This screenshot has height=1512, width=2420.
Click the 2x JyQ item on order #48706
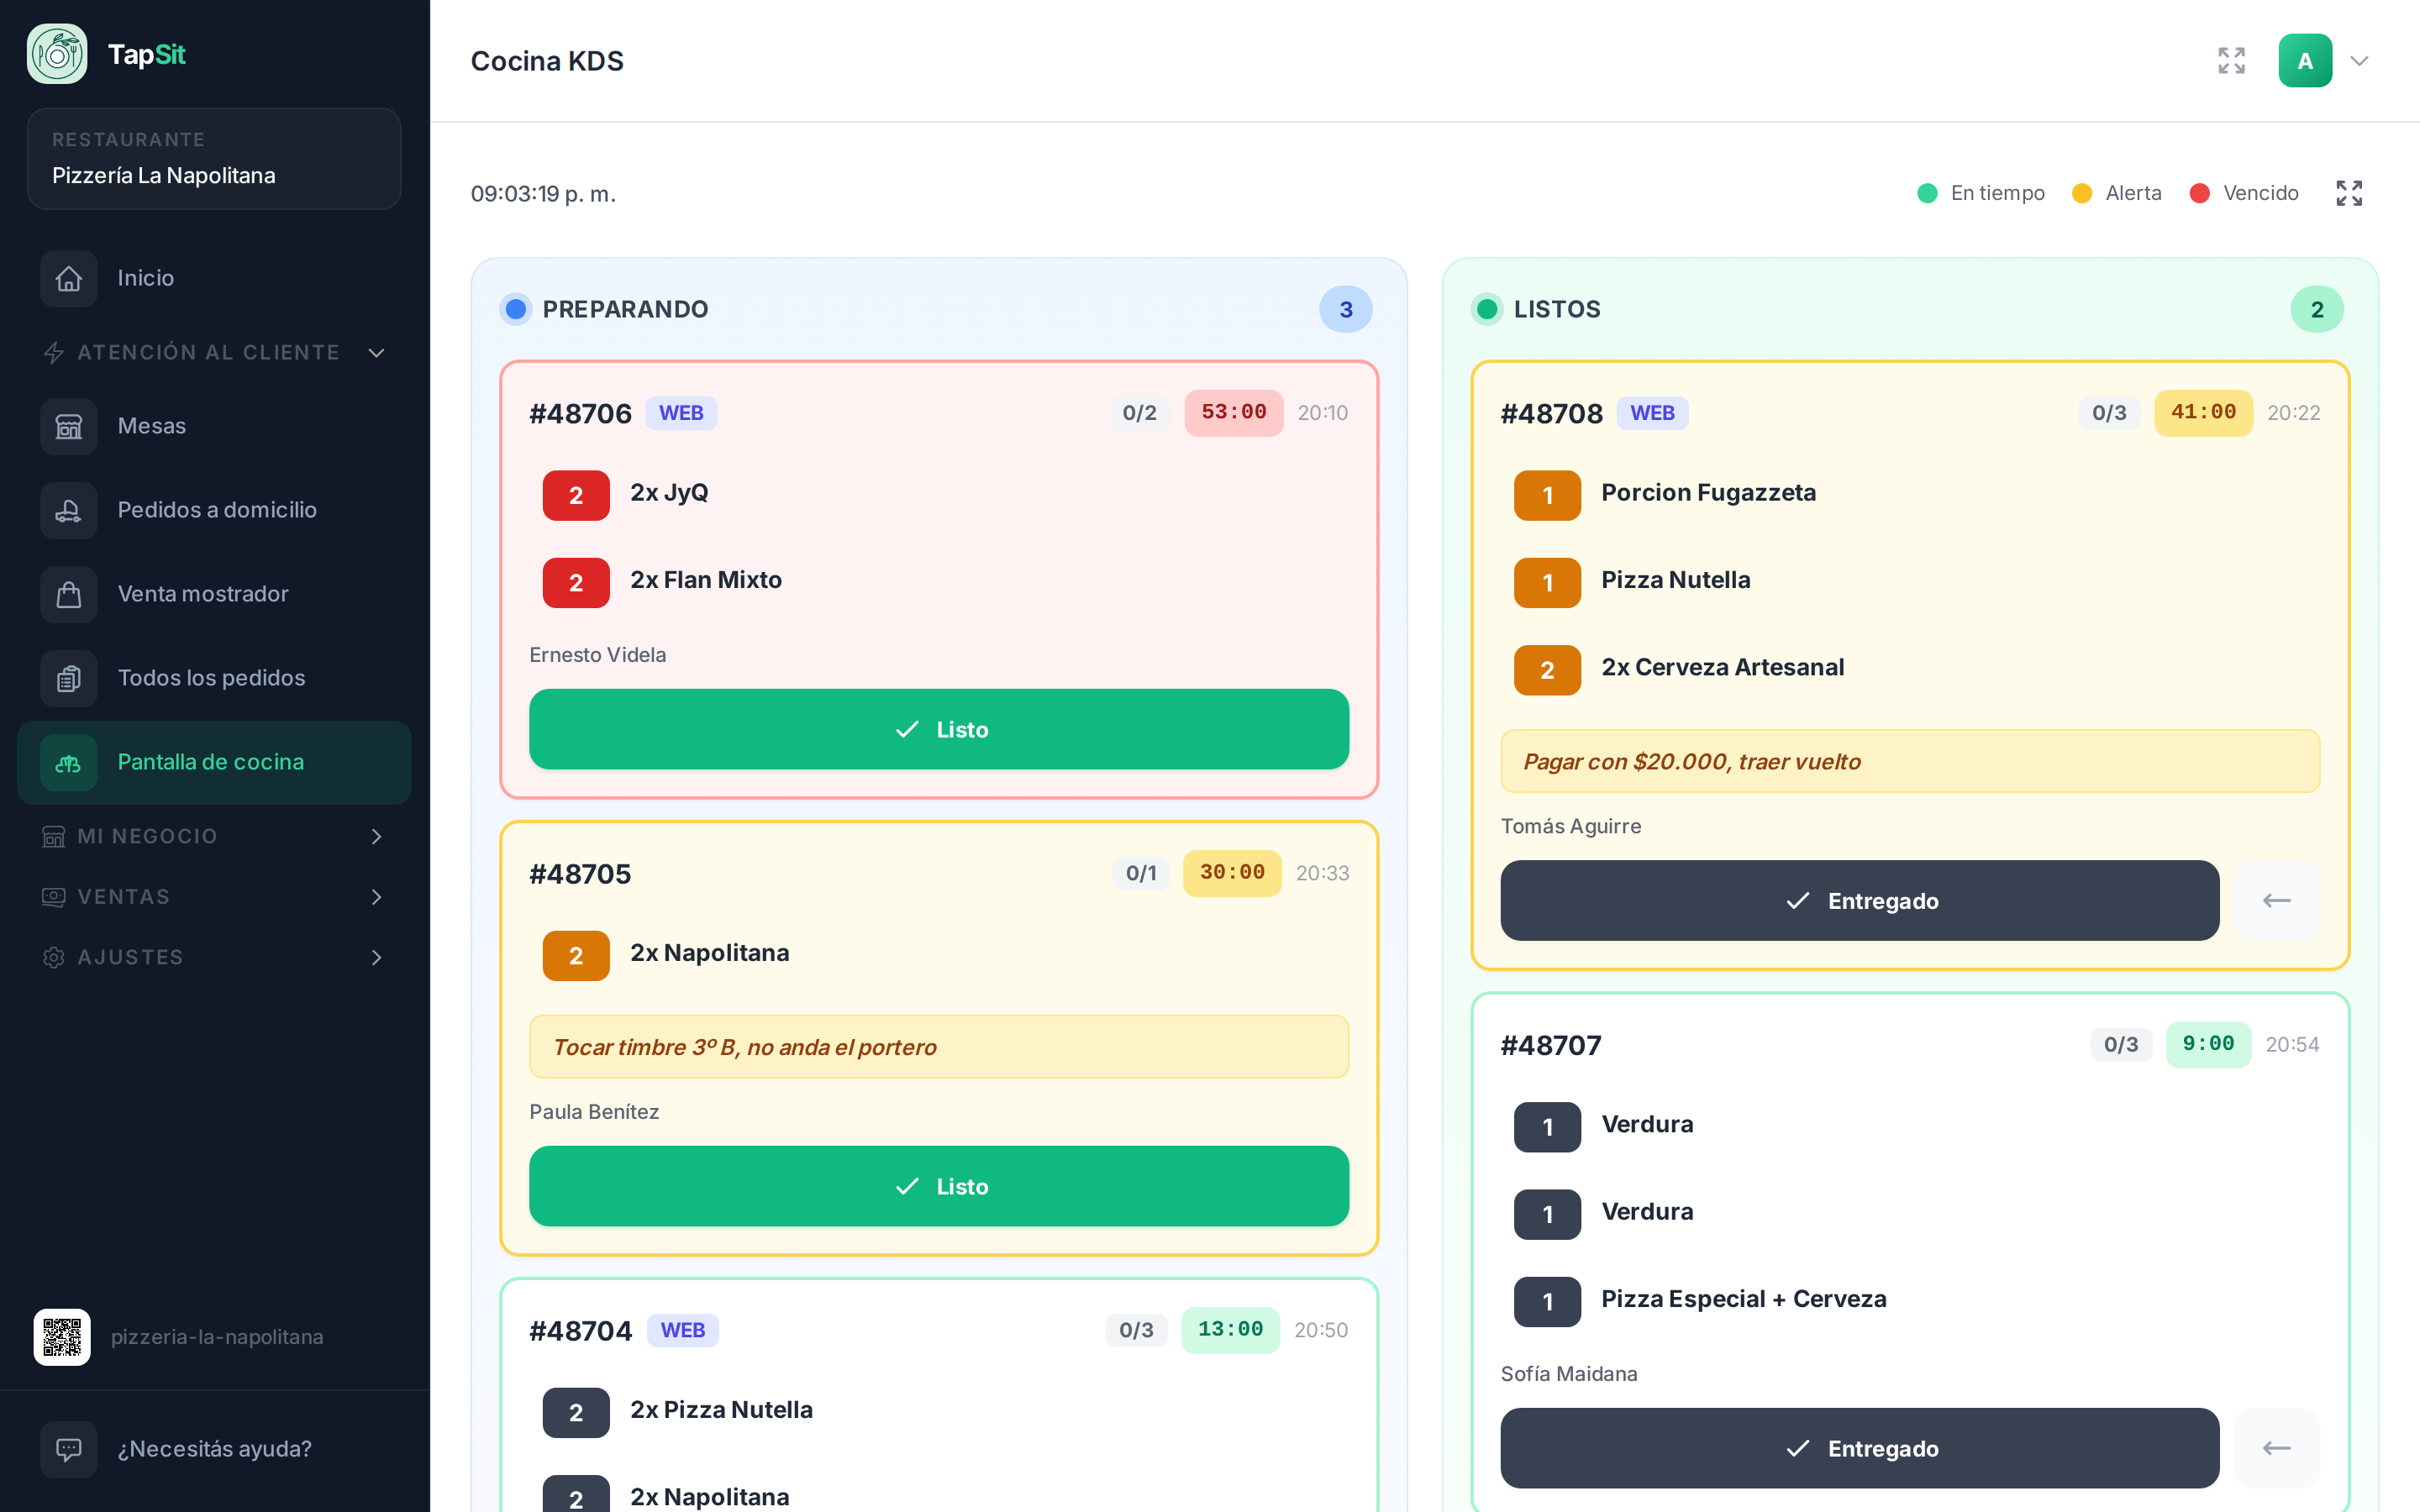coord(669,492)
